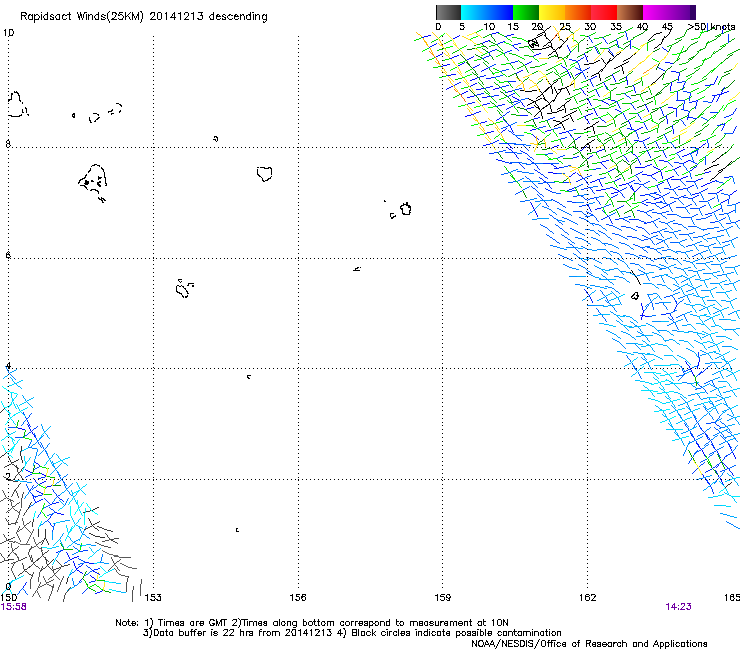Click the "knots" unit label on legend
Image resolution: width=740 pixels, height=650 pixels.
(x=723, y=27)
